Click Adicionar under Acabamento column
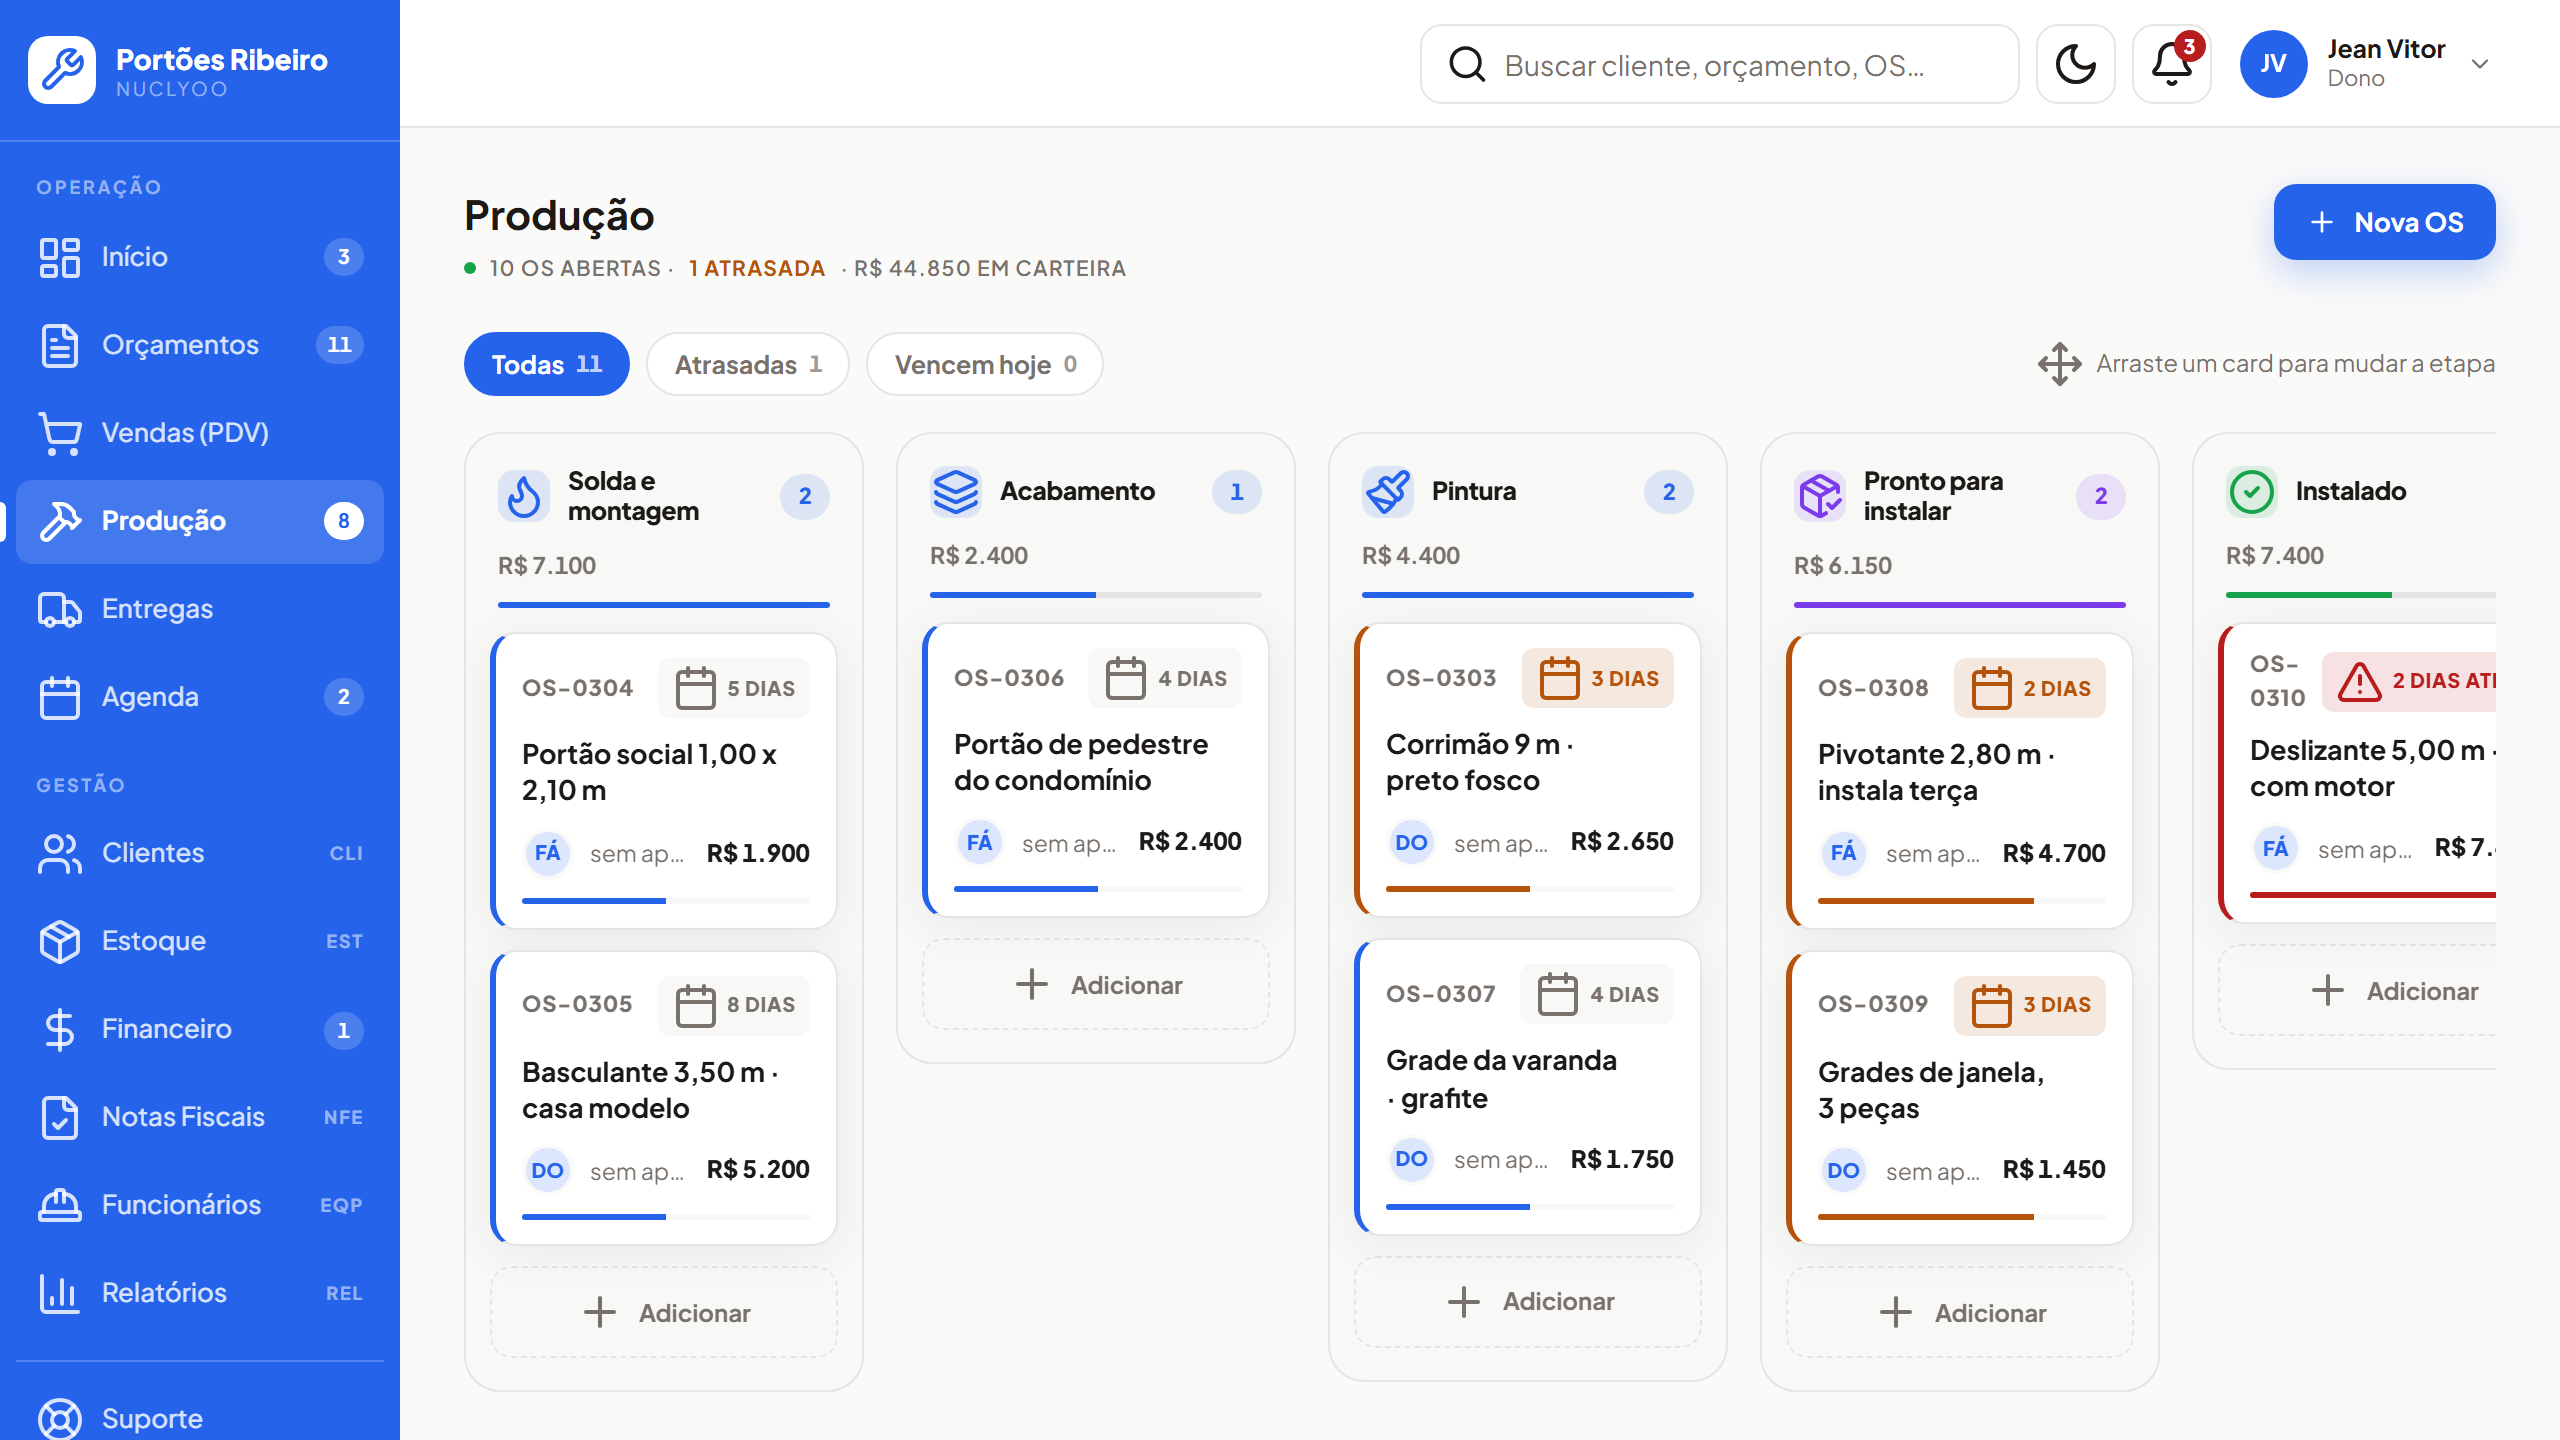2560x1440 pixels. point(1096,984)
